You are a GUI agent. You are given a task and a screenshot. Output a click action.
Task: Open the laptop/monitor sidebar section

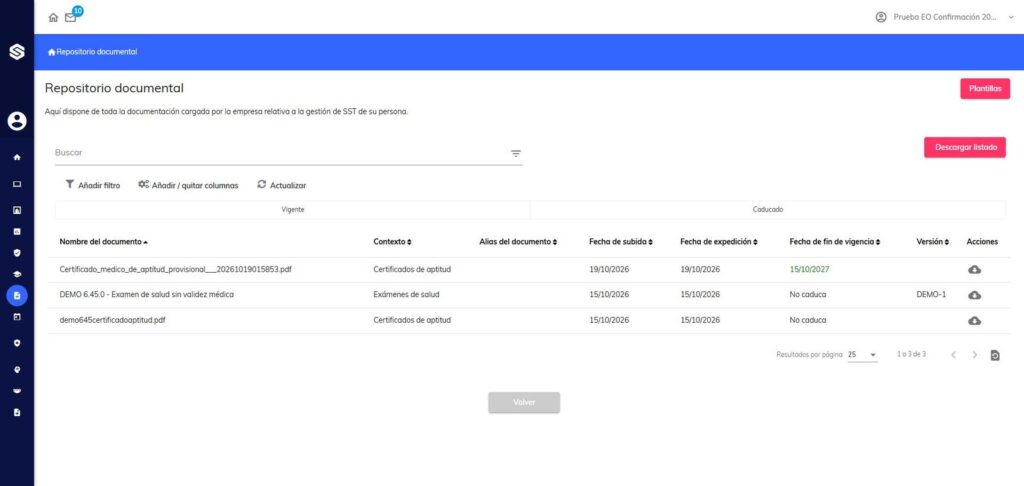17,184
